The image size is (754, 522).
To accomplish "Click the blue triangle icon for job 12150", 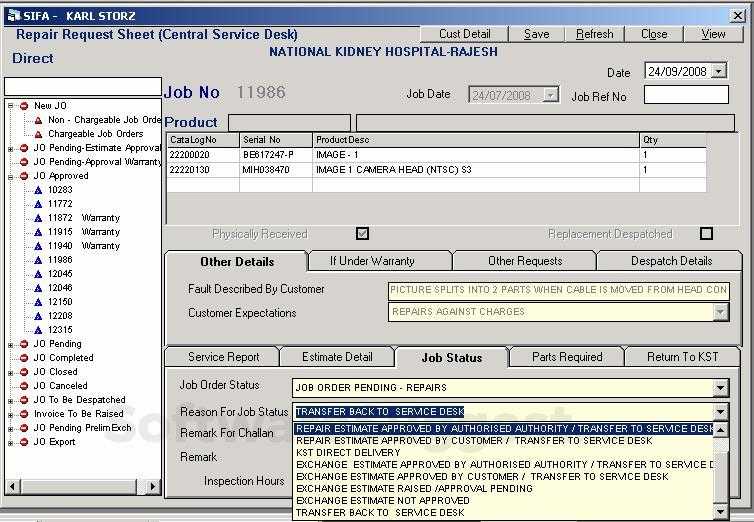I will pyautogui.click(x=38, y=302).
